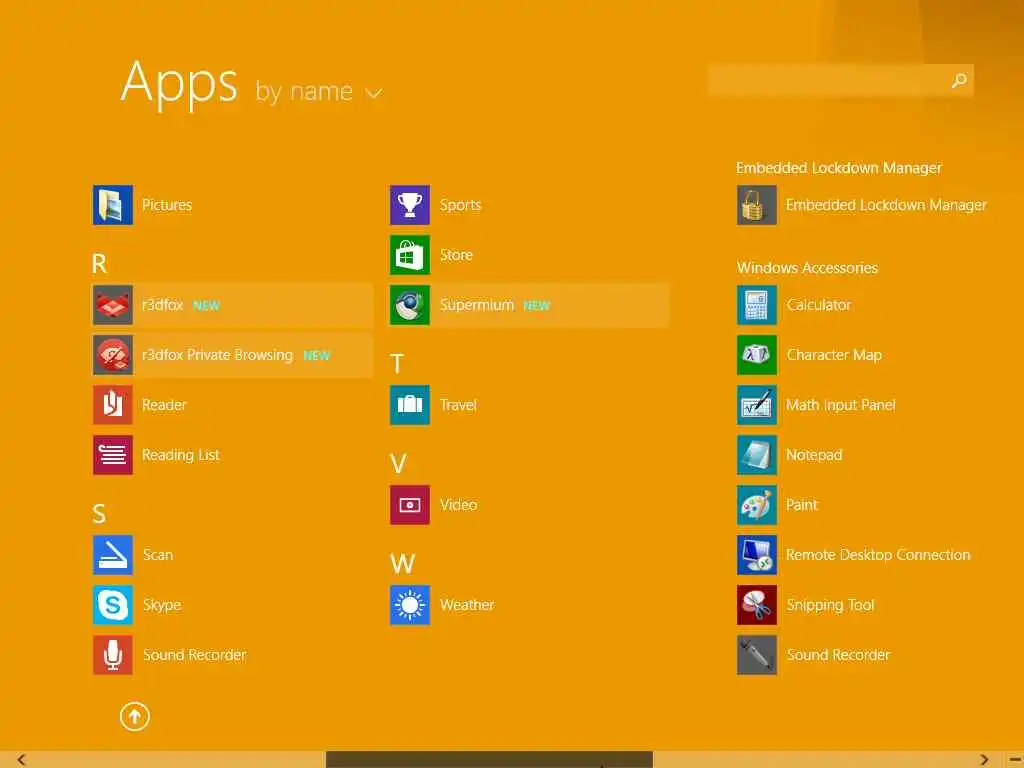Open the Sports trophy icon
This screenshot has height=768, width=1024.
tap(409, 205)
